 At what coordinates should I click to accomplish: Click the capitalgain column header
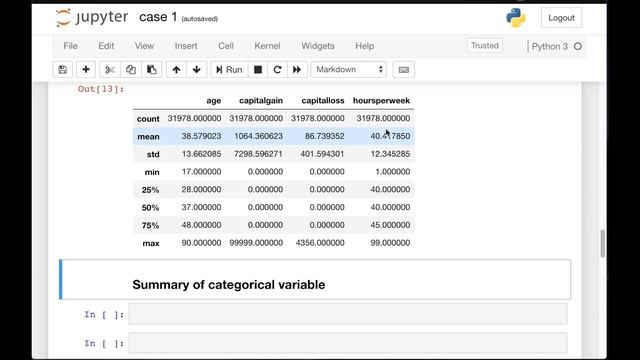261,101
